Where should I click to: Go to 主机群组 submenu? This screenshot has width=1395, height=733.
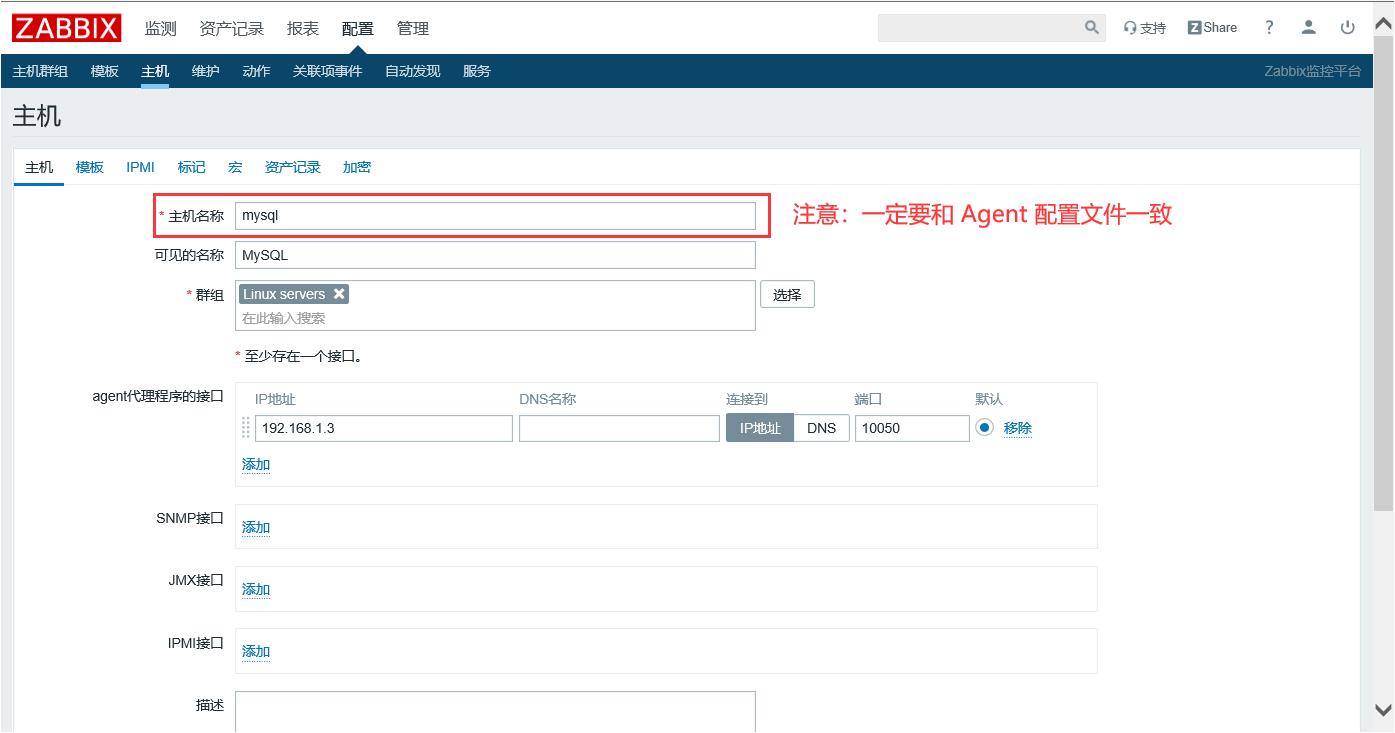[40, 71]
